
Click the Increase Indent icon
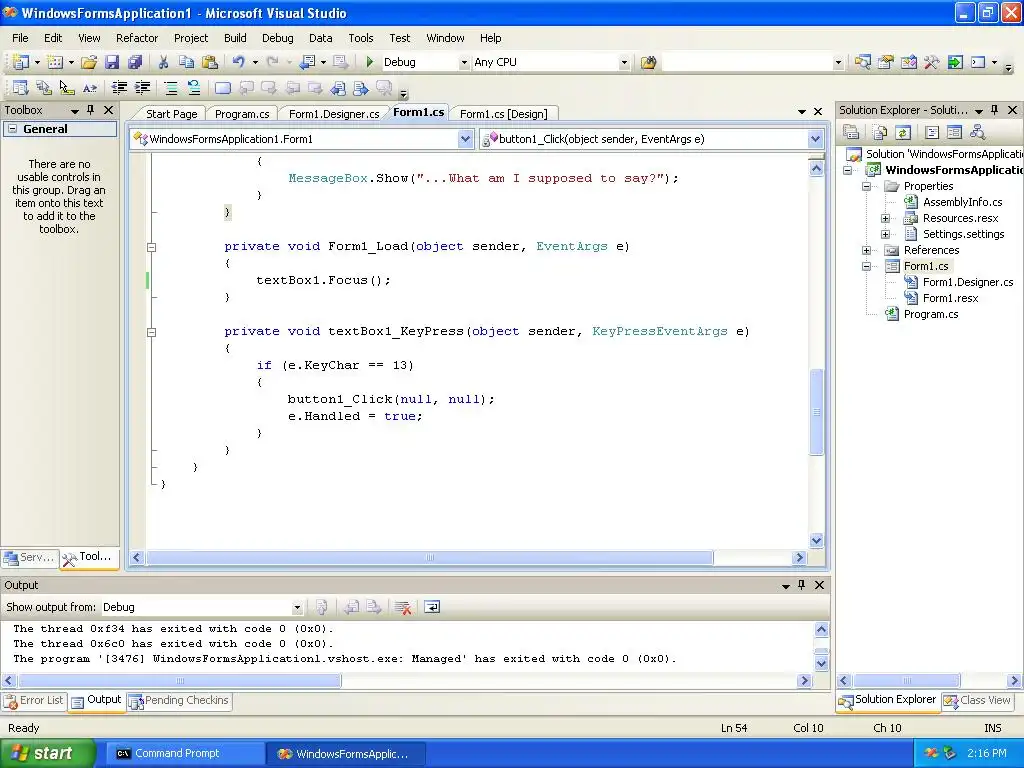pyautogui.click(x=142, y=88)
